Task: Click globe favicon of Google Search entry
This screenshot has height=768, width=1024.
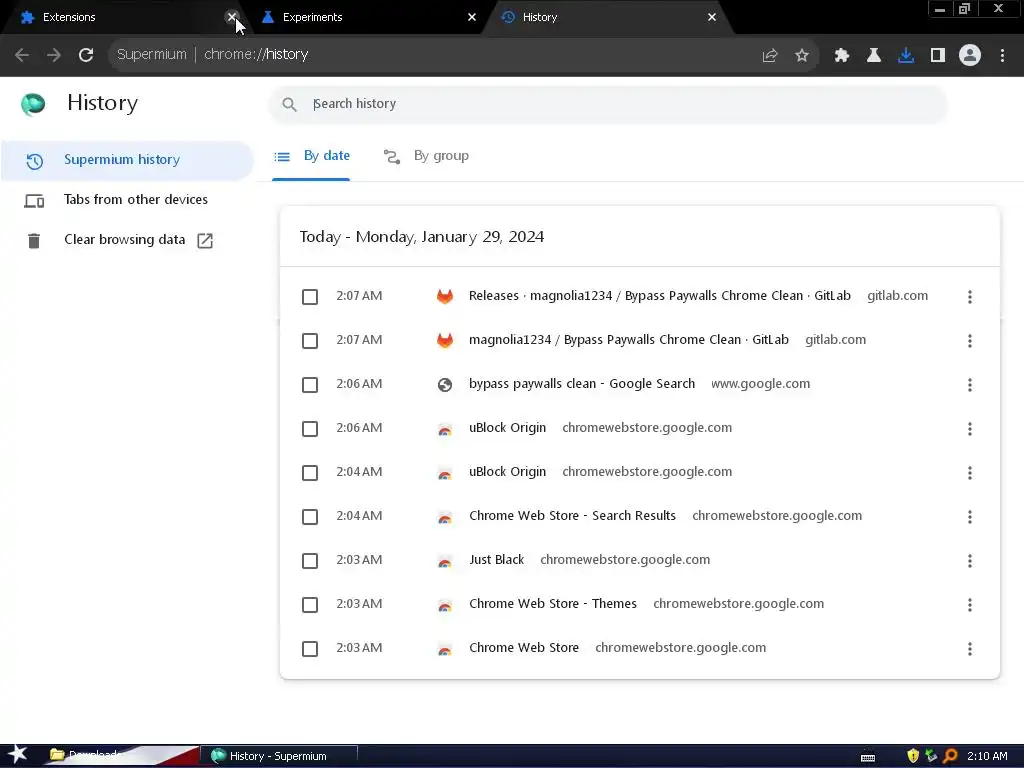Action: pyautogui.click(x=445, y=385)
